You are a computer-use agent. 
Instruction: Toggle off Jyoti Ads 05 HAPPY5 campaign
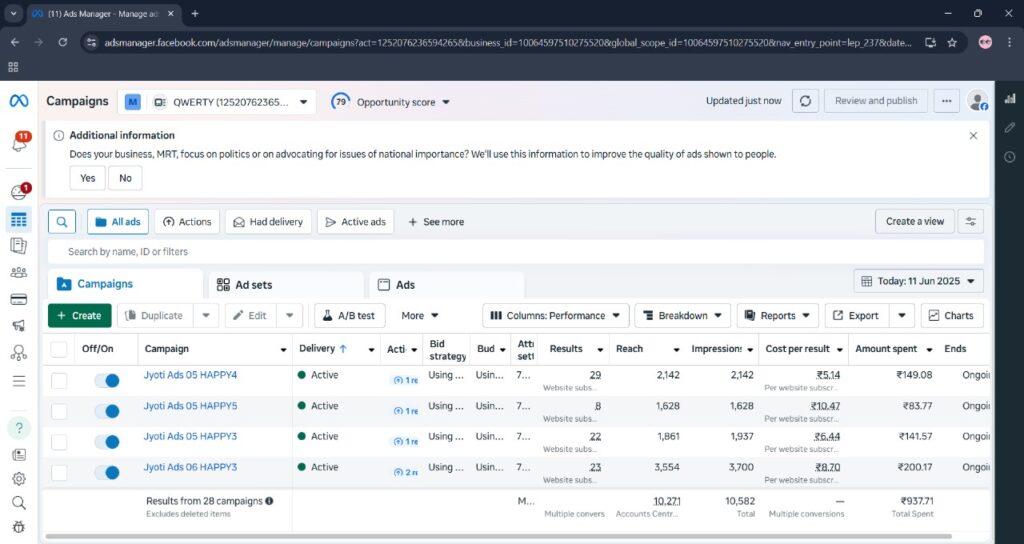107,411
